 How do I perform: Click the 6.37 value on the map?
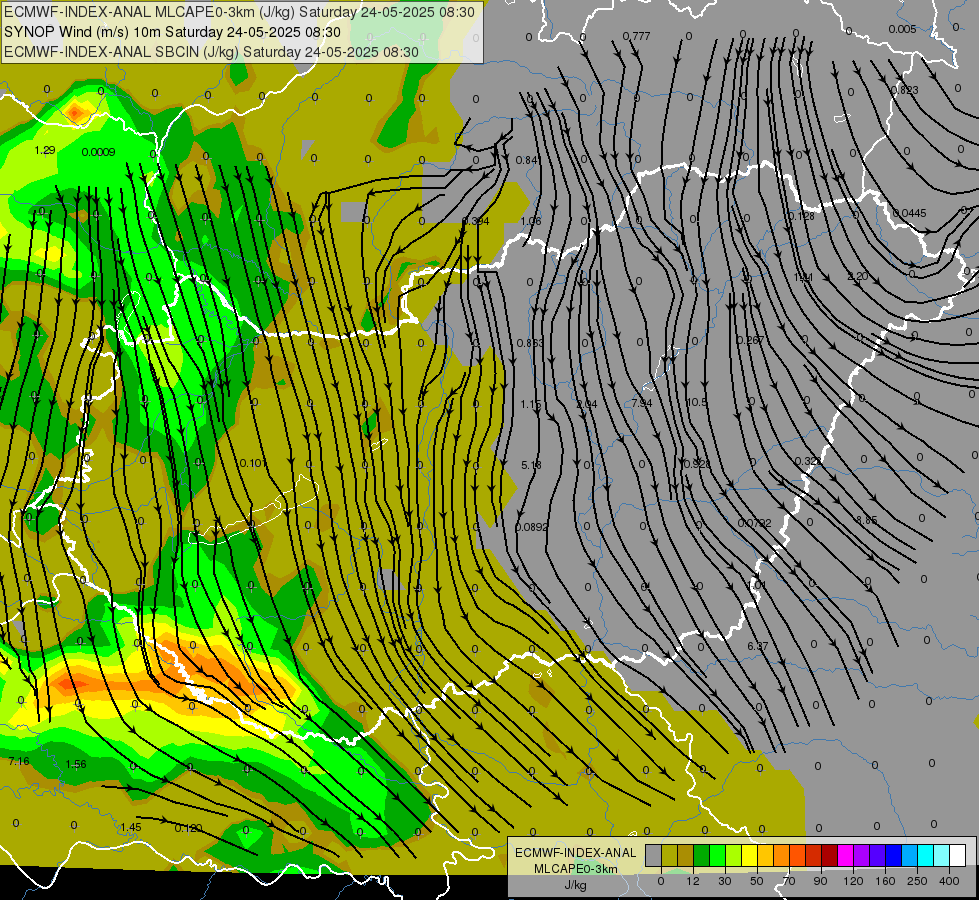coord(757,646)
